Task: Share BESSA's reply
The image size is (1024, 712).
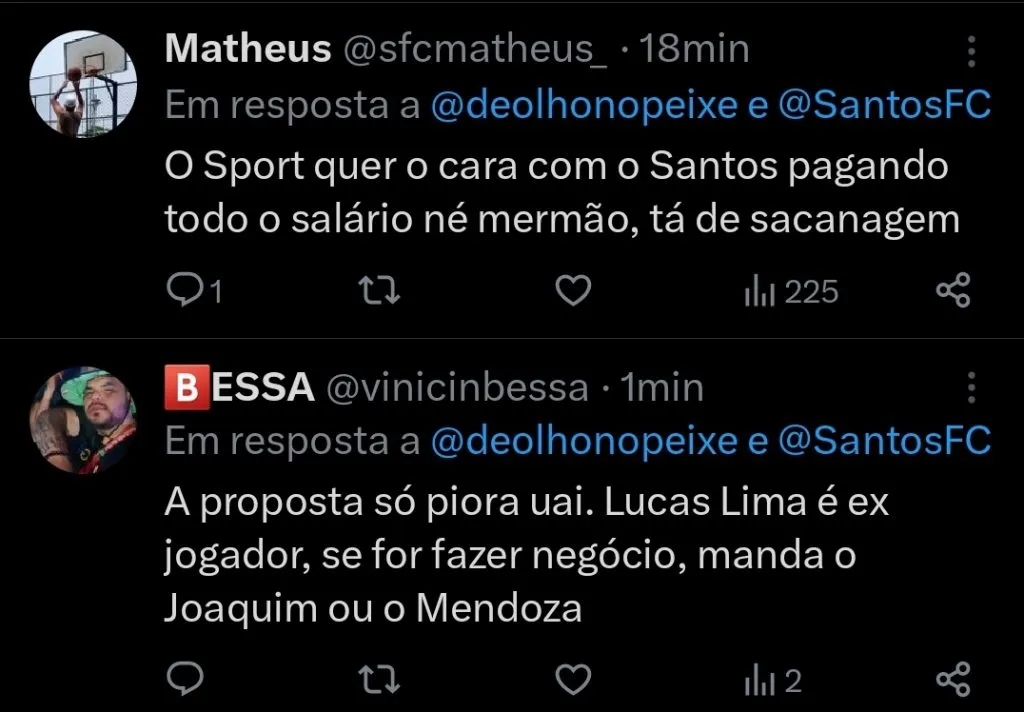Action: (953, 678)
